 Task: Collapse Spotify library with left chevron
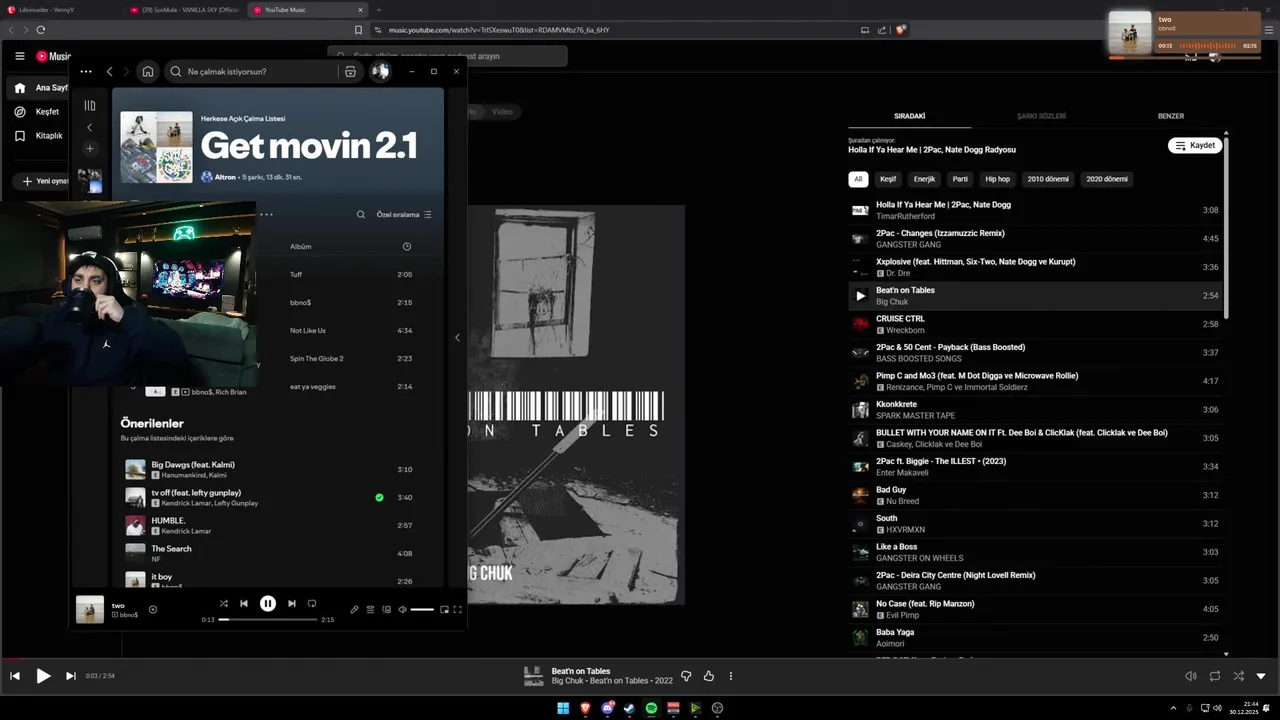click(90, 127)
